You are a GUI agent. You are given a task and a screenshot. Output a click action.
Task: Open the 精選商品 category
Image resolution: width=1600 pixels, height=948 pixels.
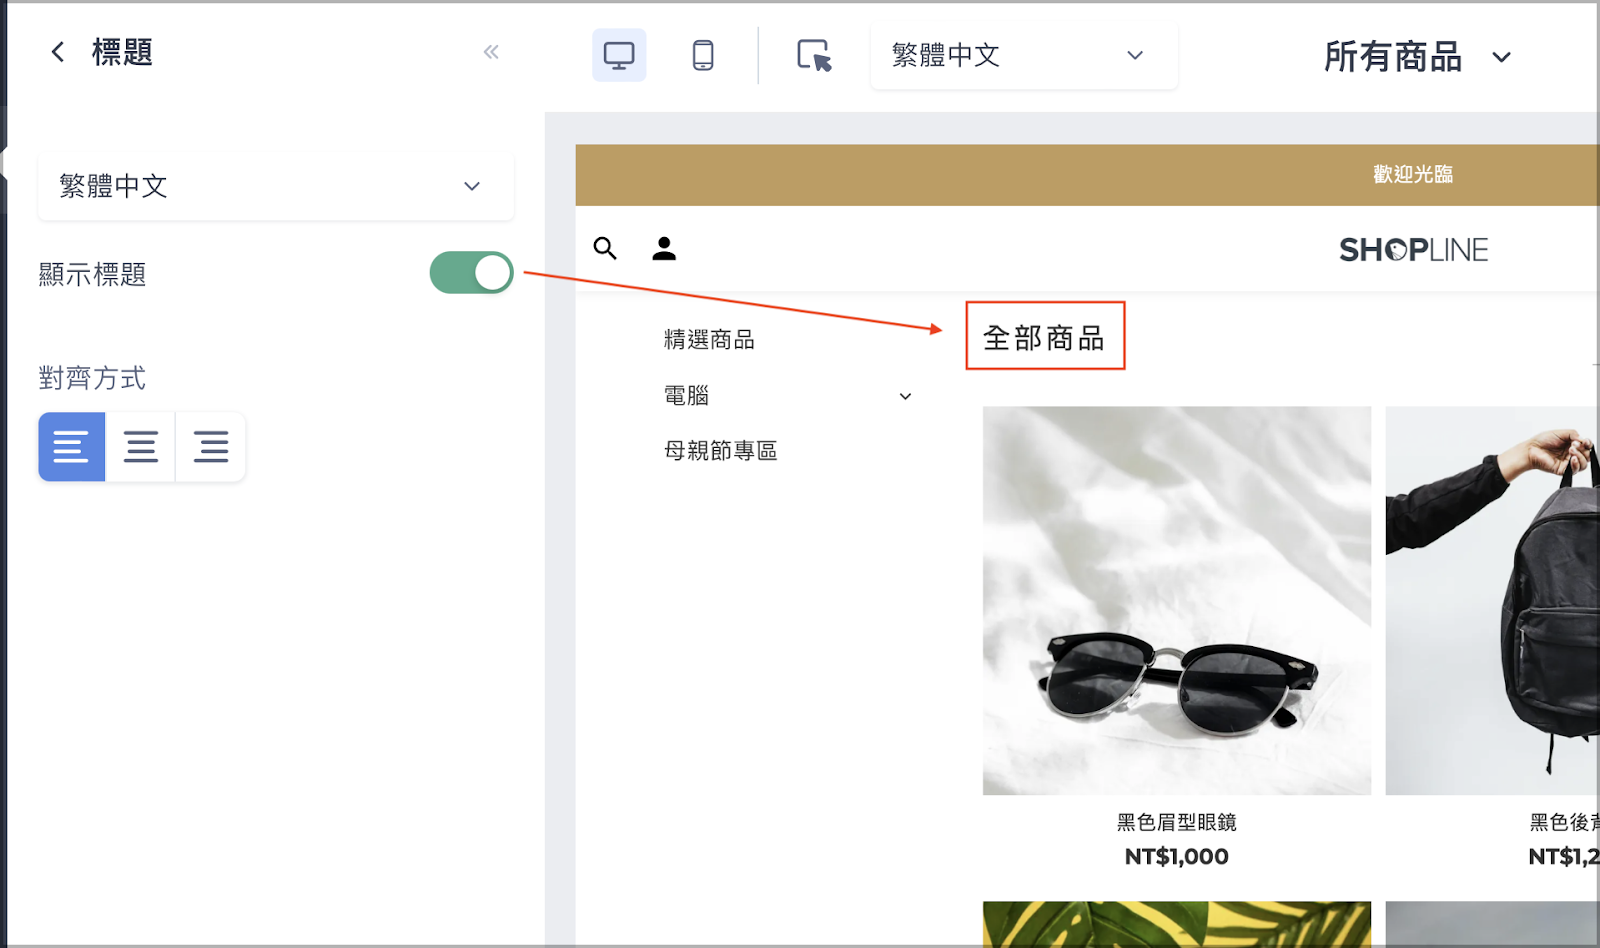click(x=709, y=340)
